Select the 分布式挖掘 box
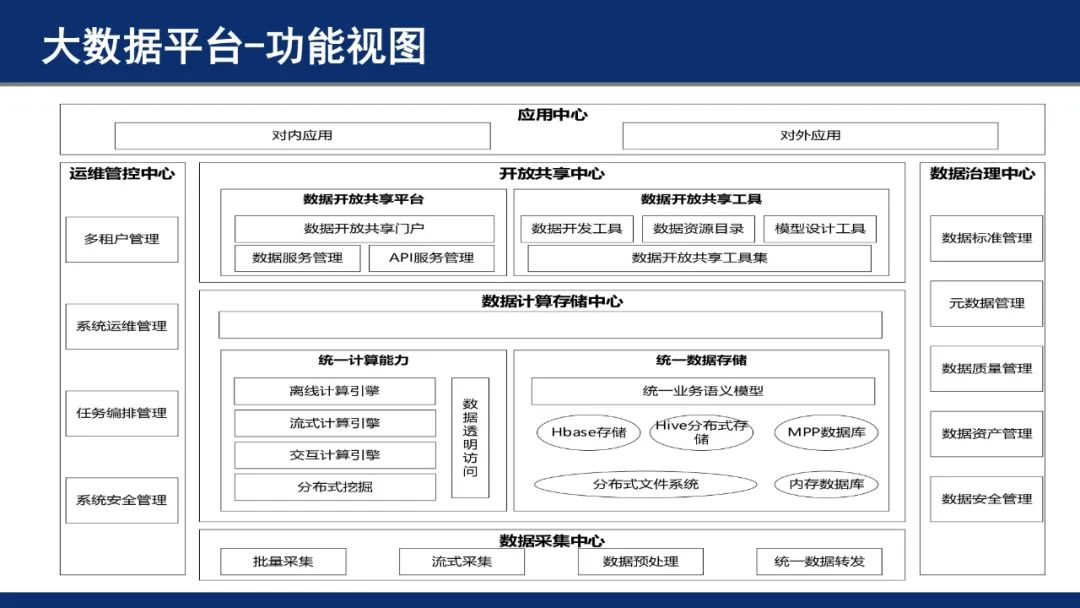 click(x=335, y=487)
